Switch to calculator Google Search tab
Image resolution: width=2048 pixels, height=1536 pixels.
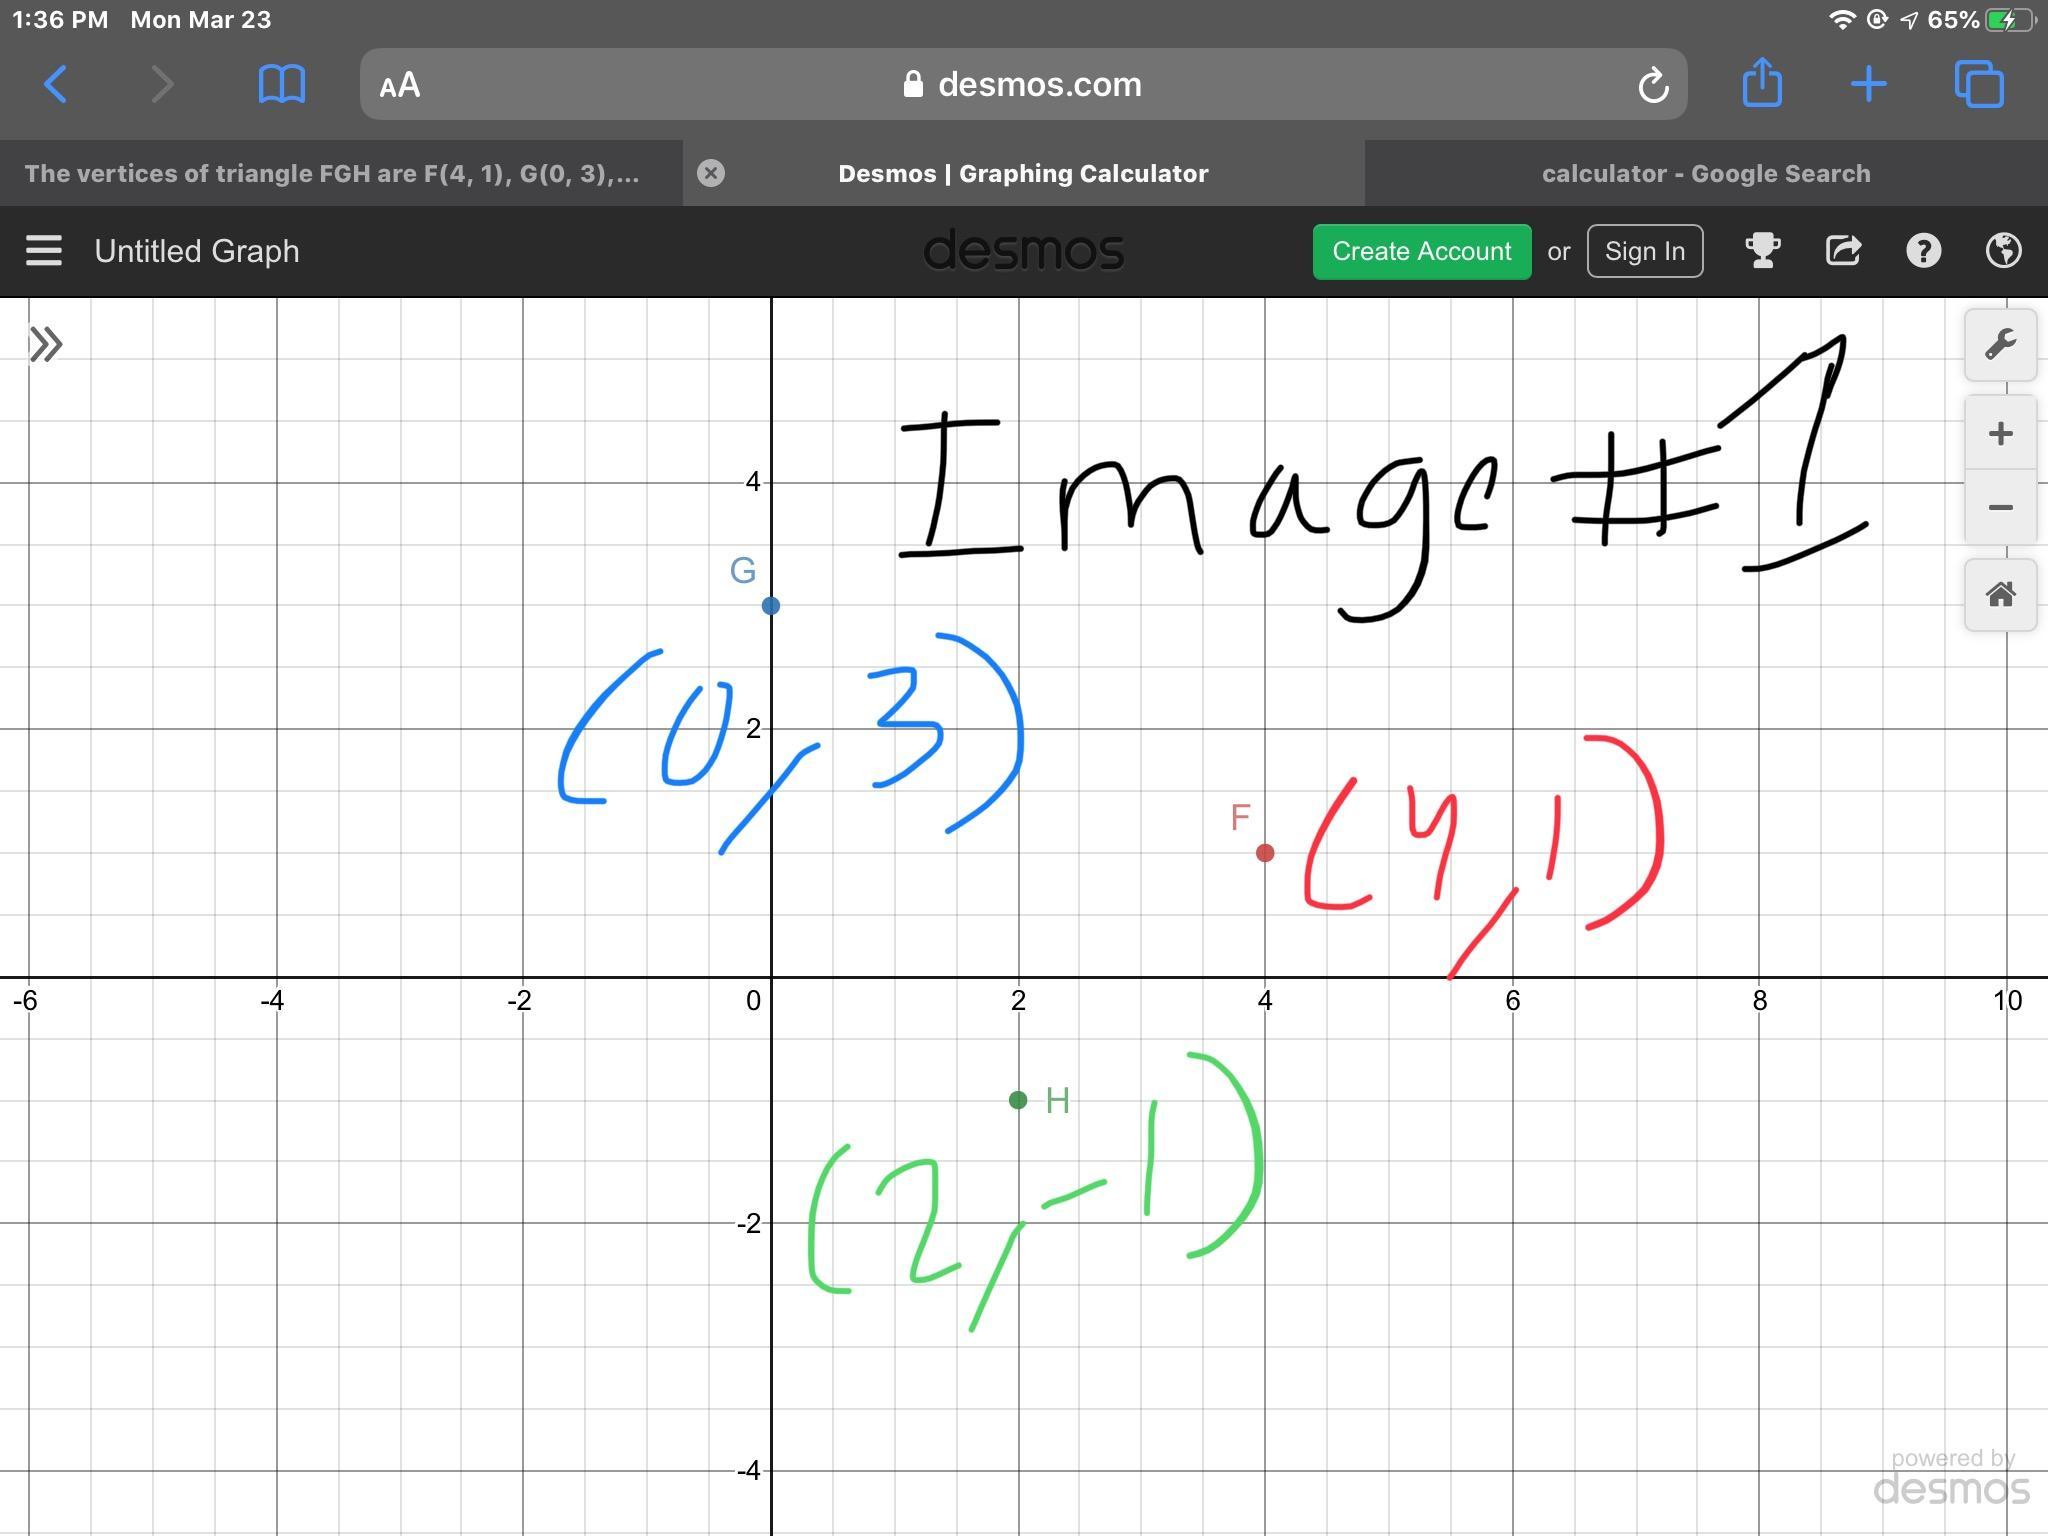click(1705, 174)
